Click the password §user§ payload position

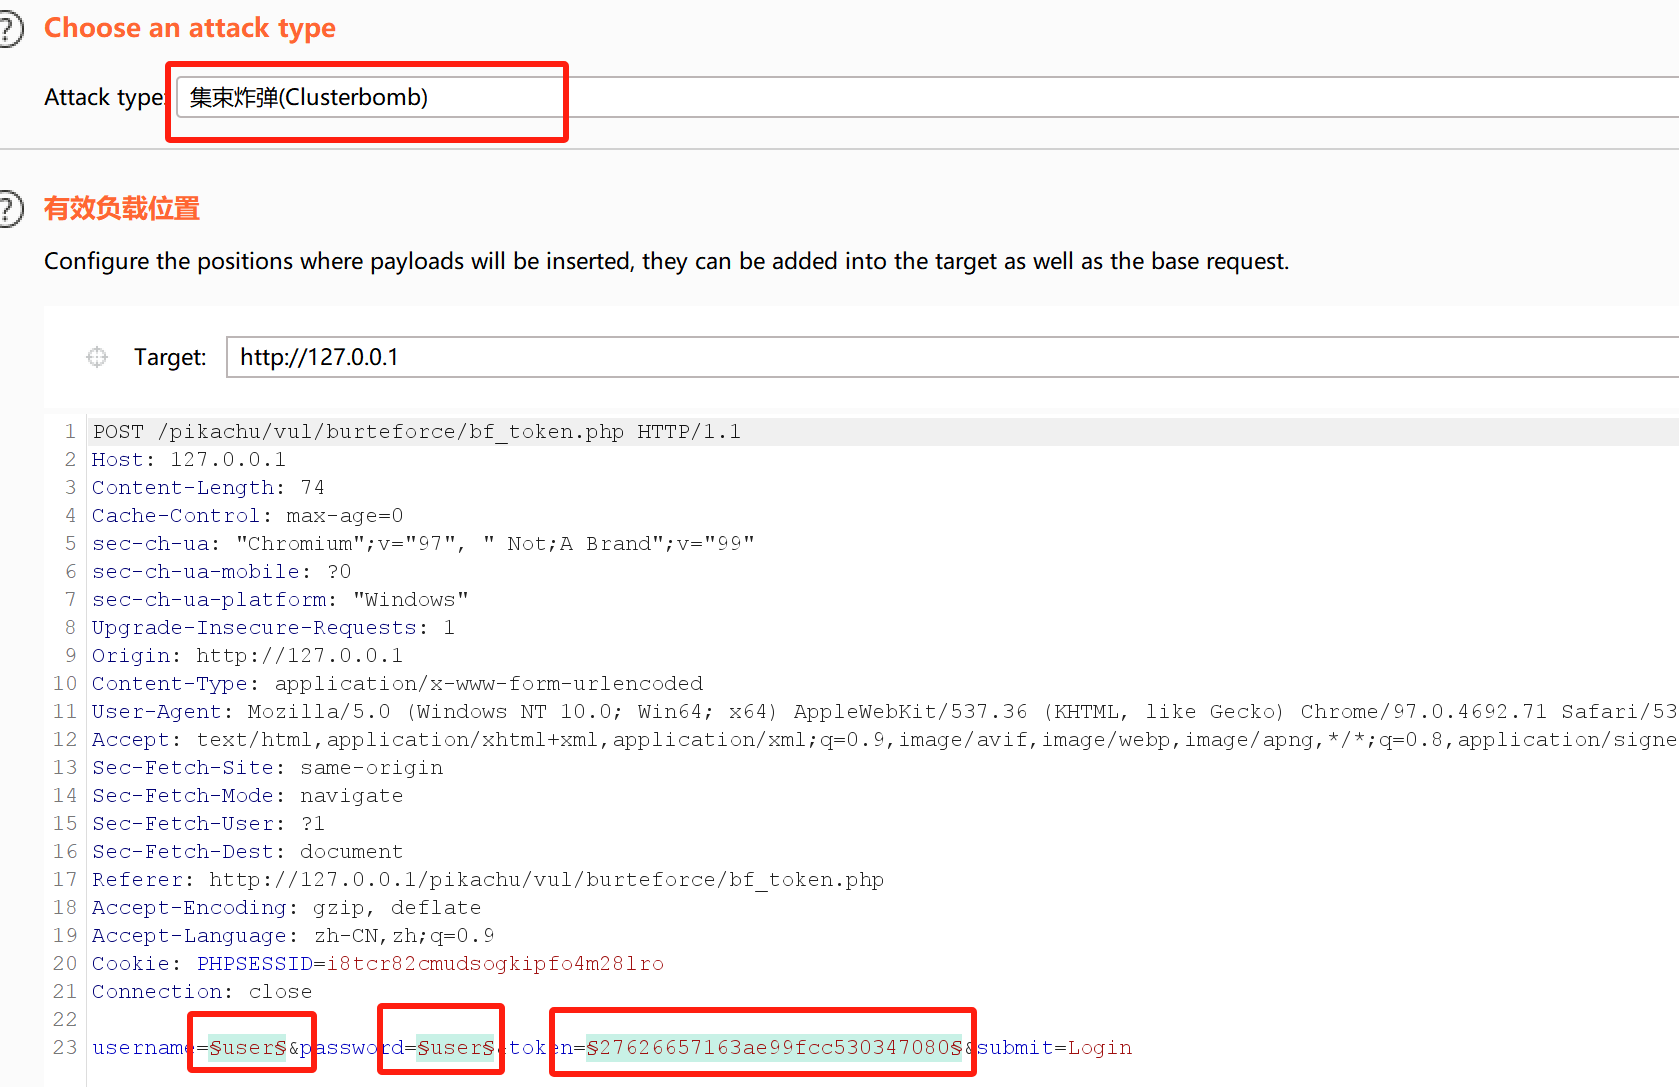pos(455,1047)
